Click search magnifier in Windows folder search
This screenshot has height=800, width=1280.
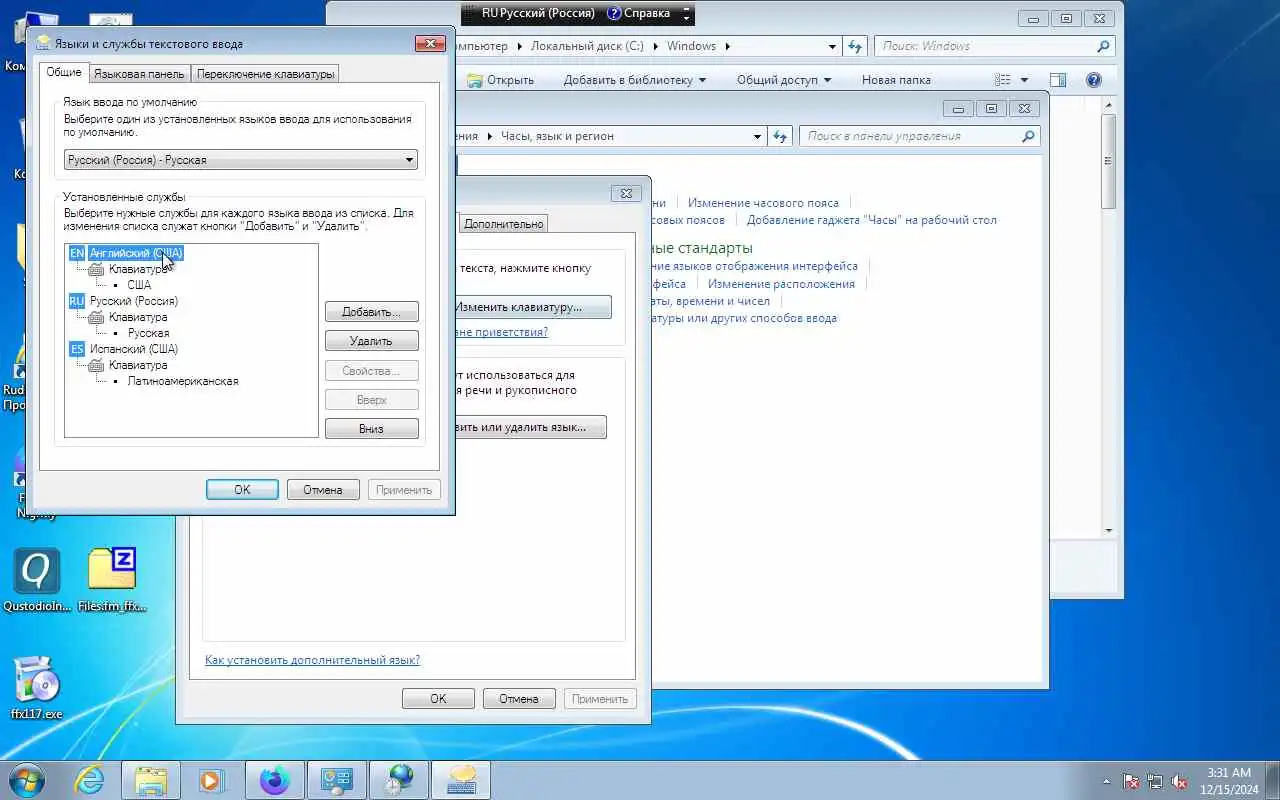click(x=1103, y=46)
